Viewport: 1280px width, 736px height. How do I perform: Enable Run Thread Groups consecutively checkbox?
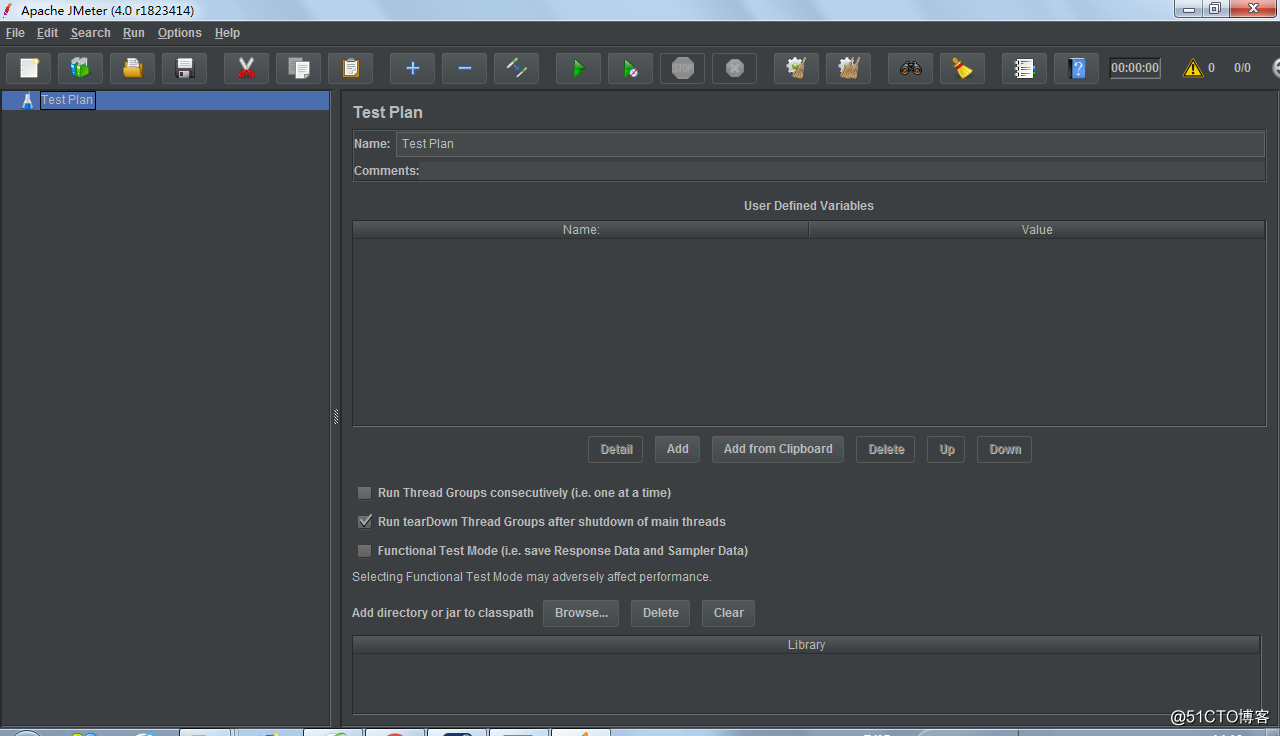(x=365, y=493)
